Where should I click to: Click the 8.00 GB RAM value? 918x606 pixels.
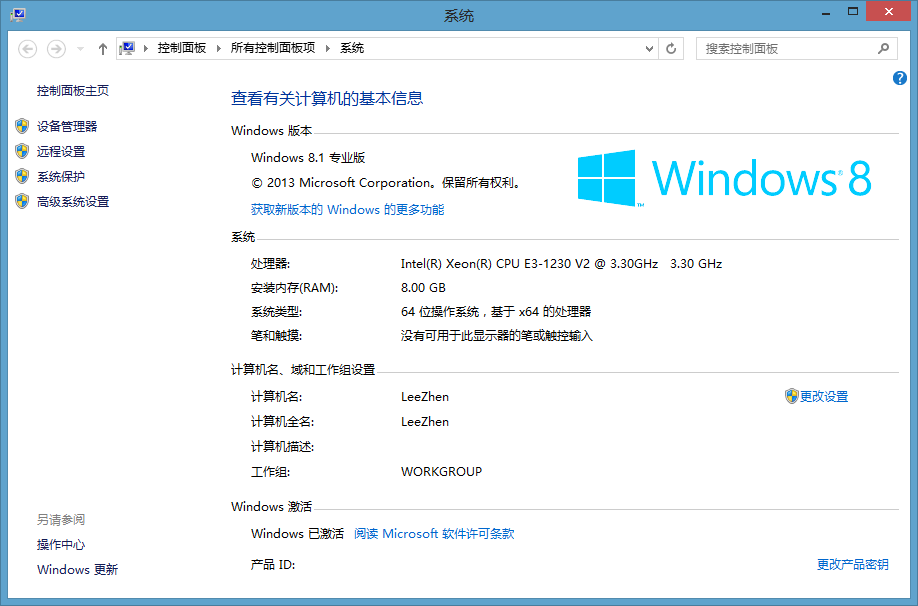423,287
